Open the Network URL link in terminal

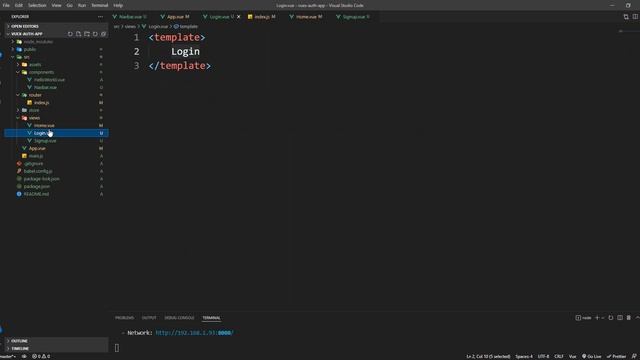click(x=194, y=333)
